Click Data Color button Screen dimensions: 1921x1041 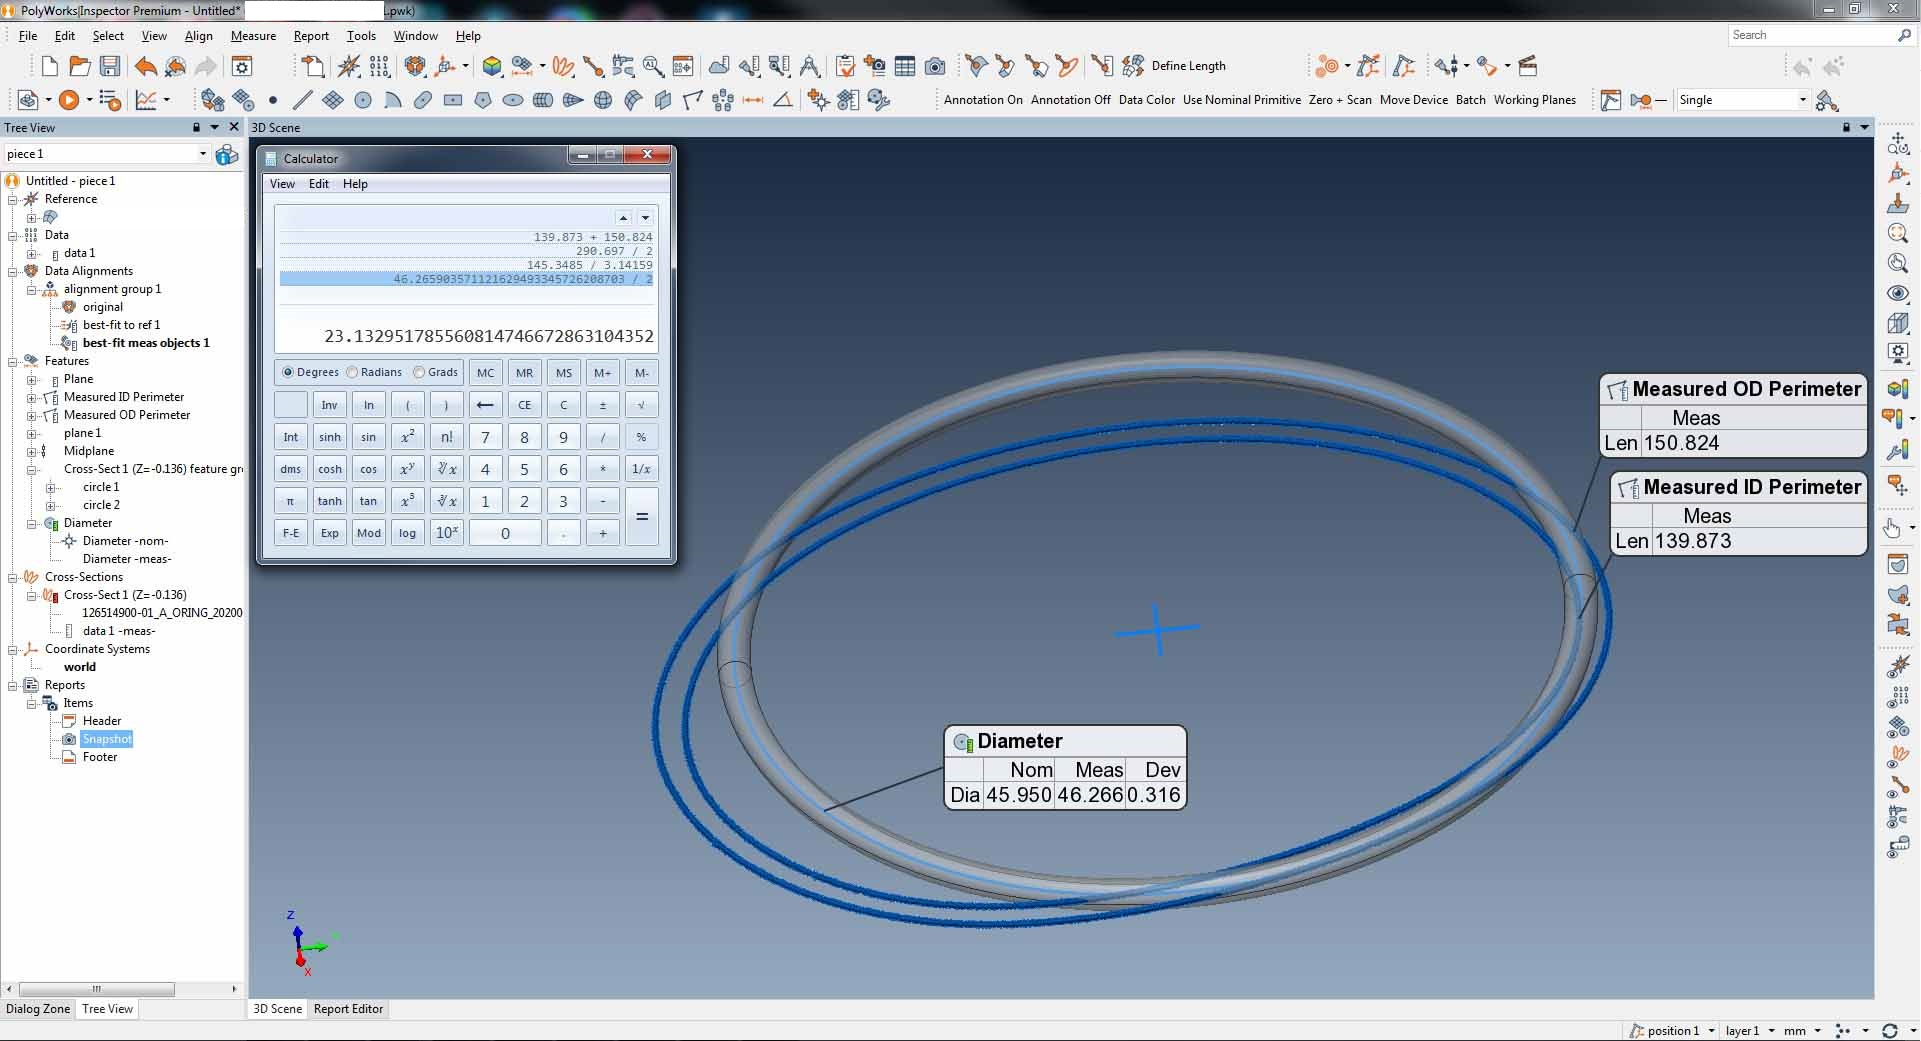[1147, 100]
